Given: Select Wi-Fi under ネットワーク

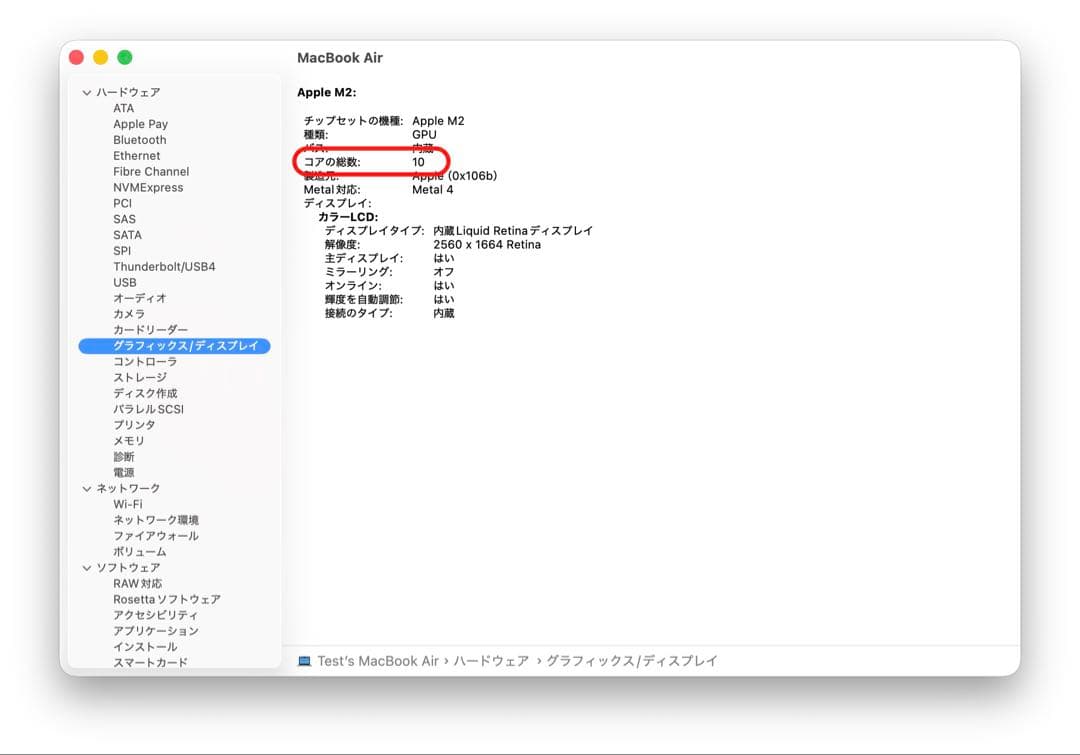Looking at the screenshot, I should pos(128,503).
